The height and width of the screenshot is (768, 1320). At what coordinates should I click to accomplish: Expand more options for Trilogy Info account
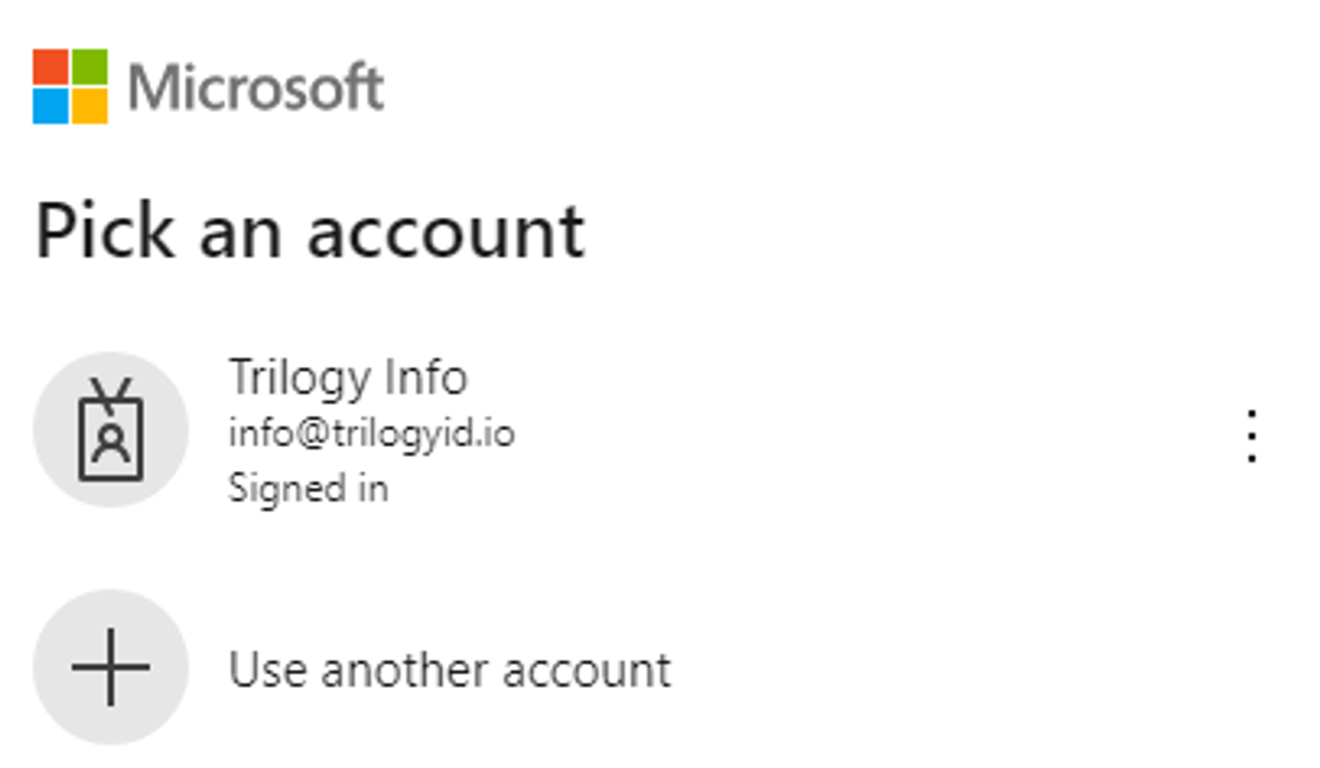pyautogui.click(x=1252, y=436)
